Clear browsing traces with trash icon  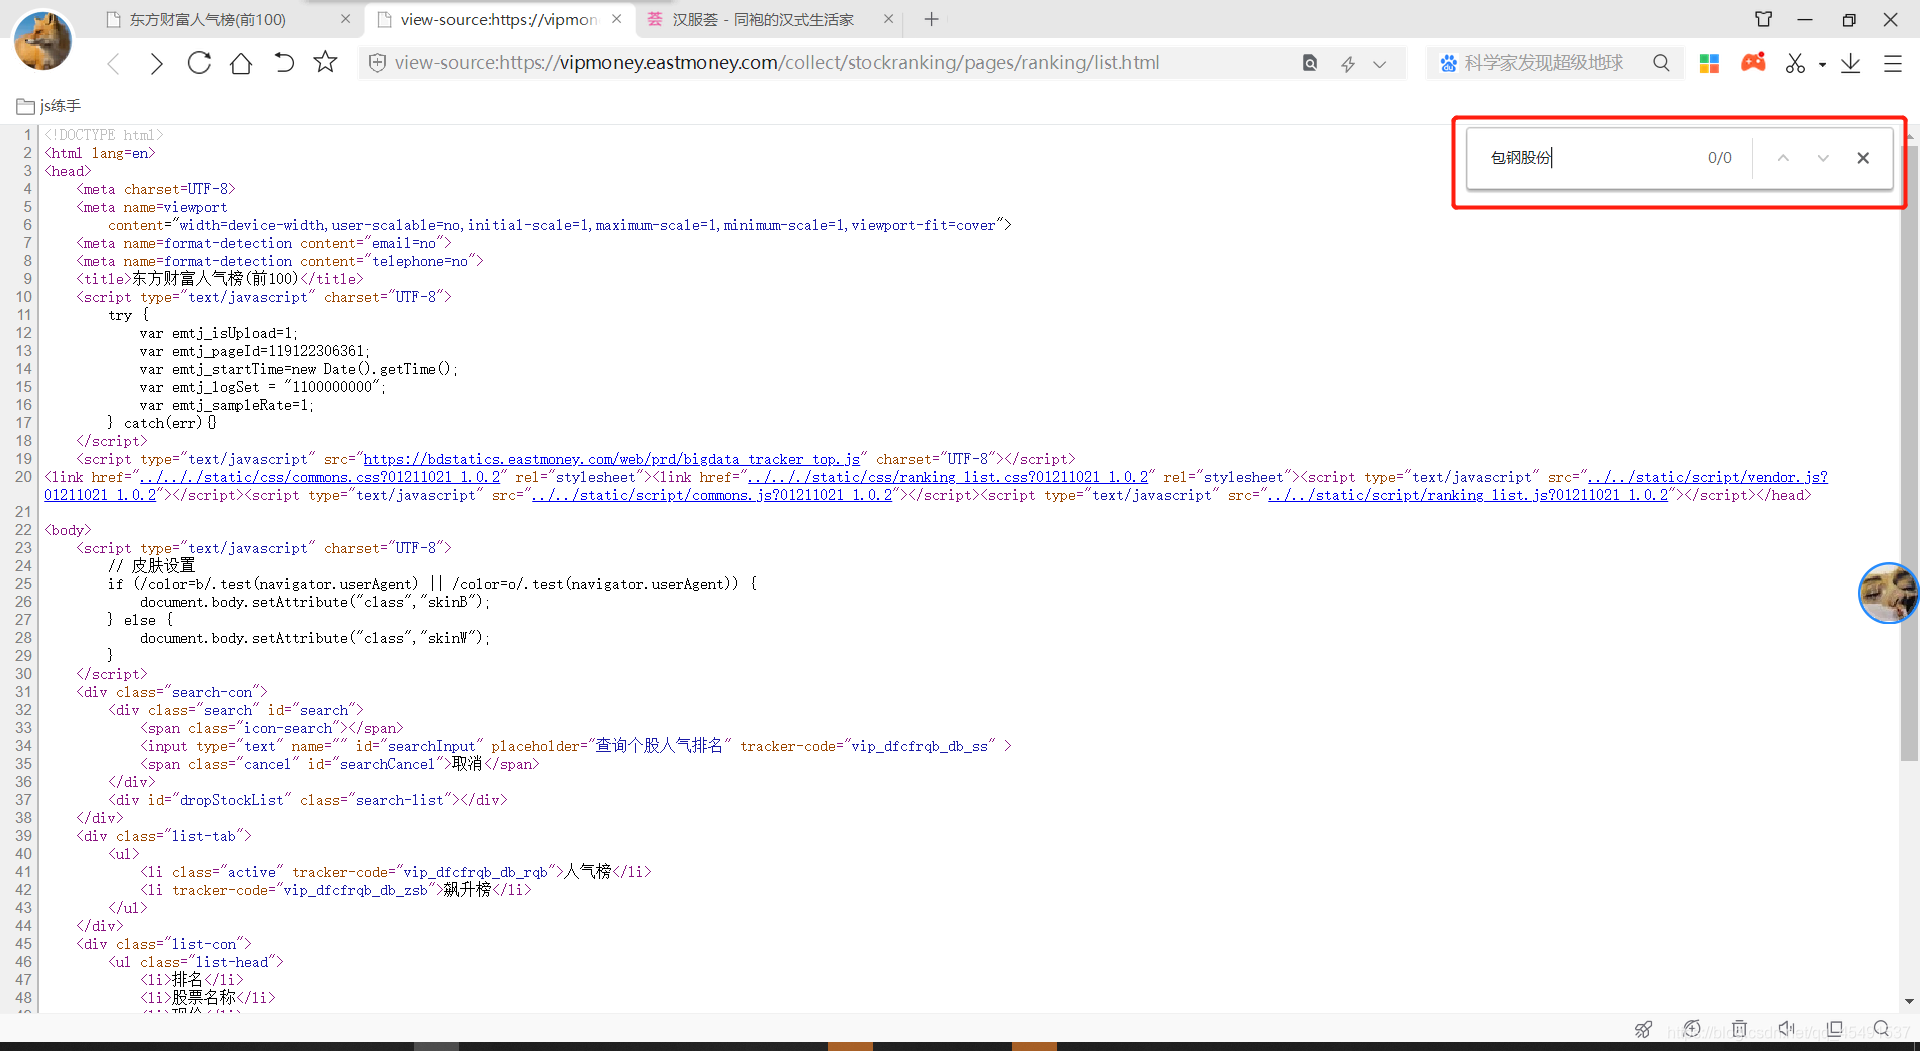(x=1740, y=1029)
